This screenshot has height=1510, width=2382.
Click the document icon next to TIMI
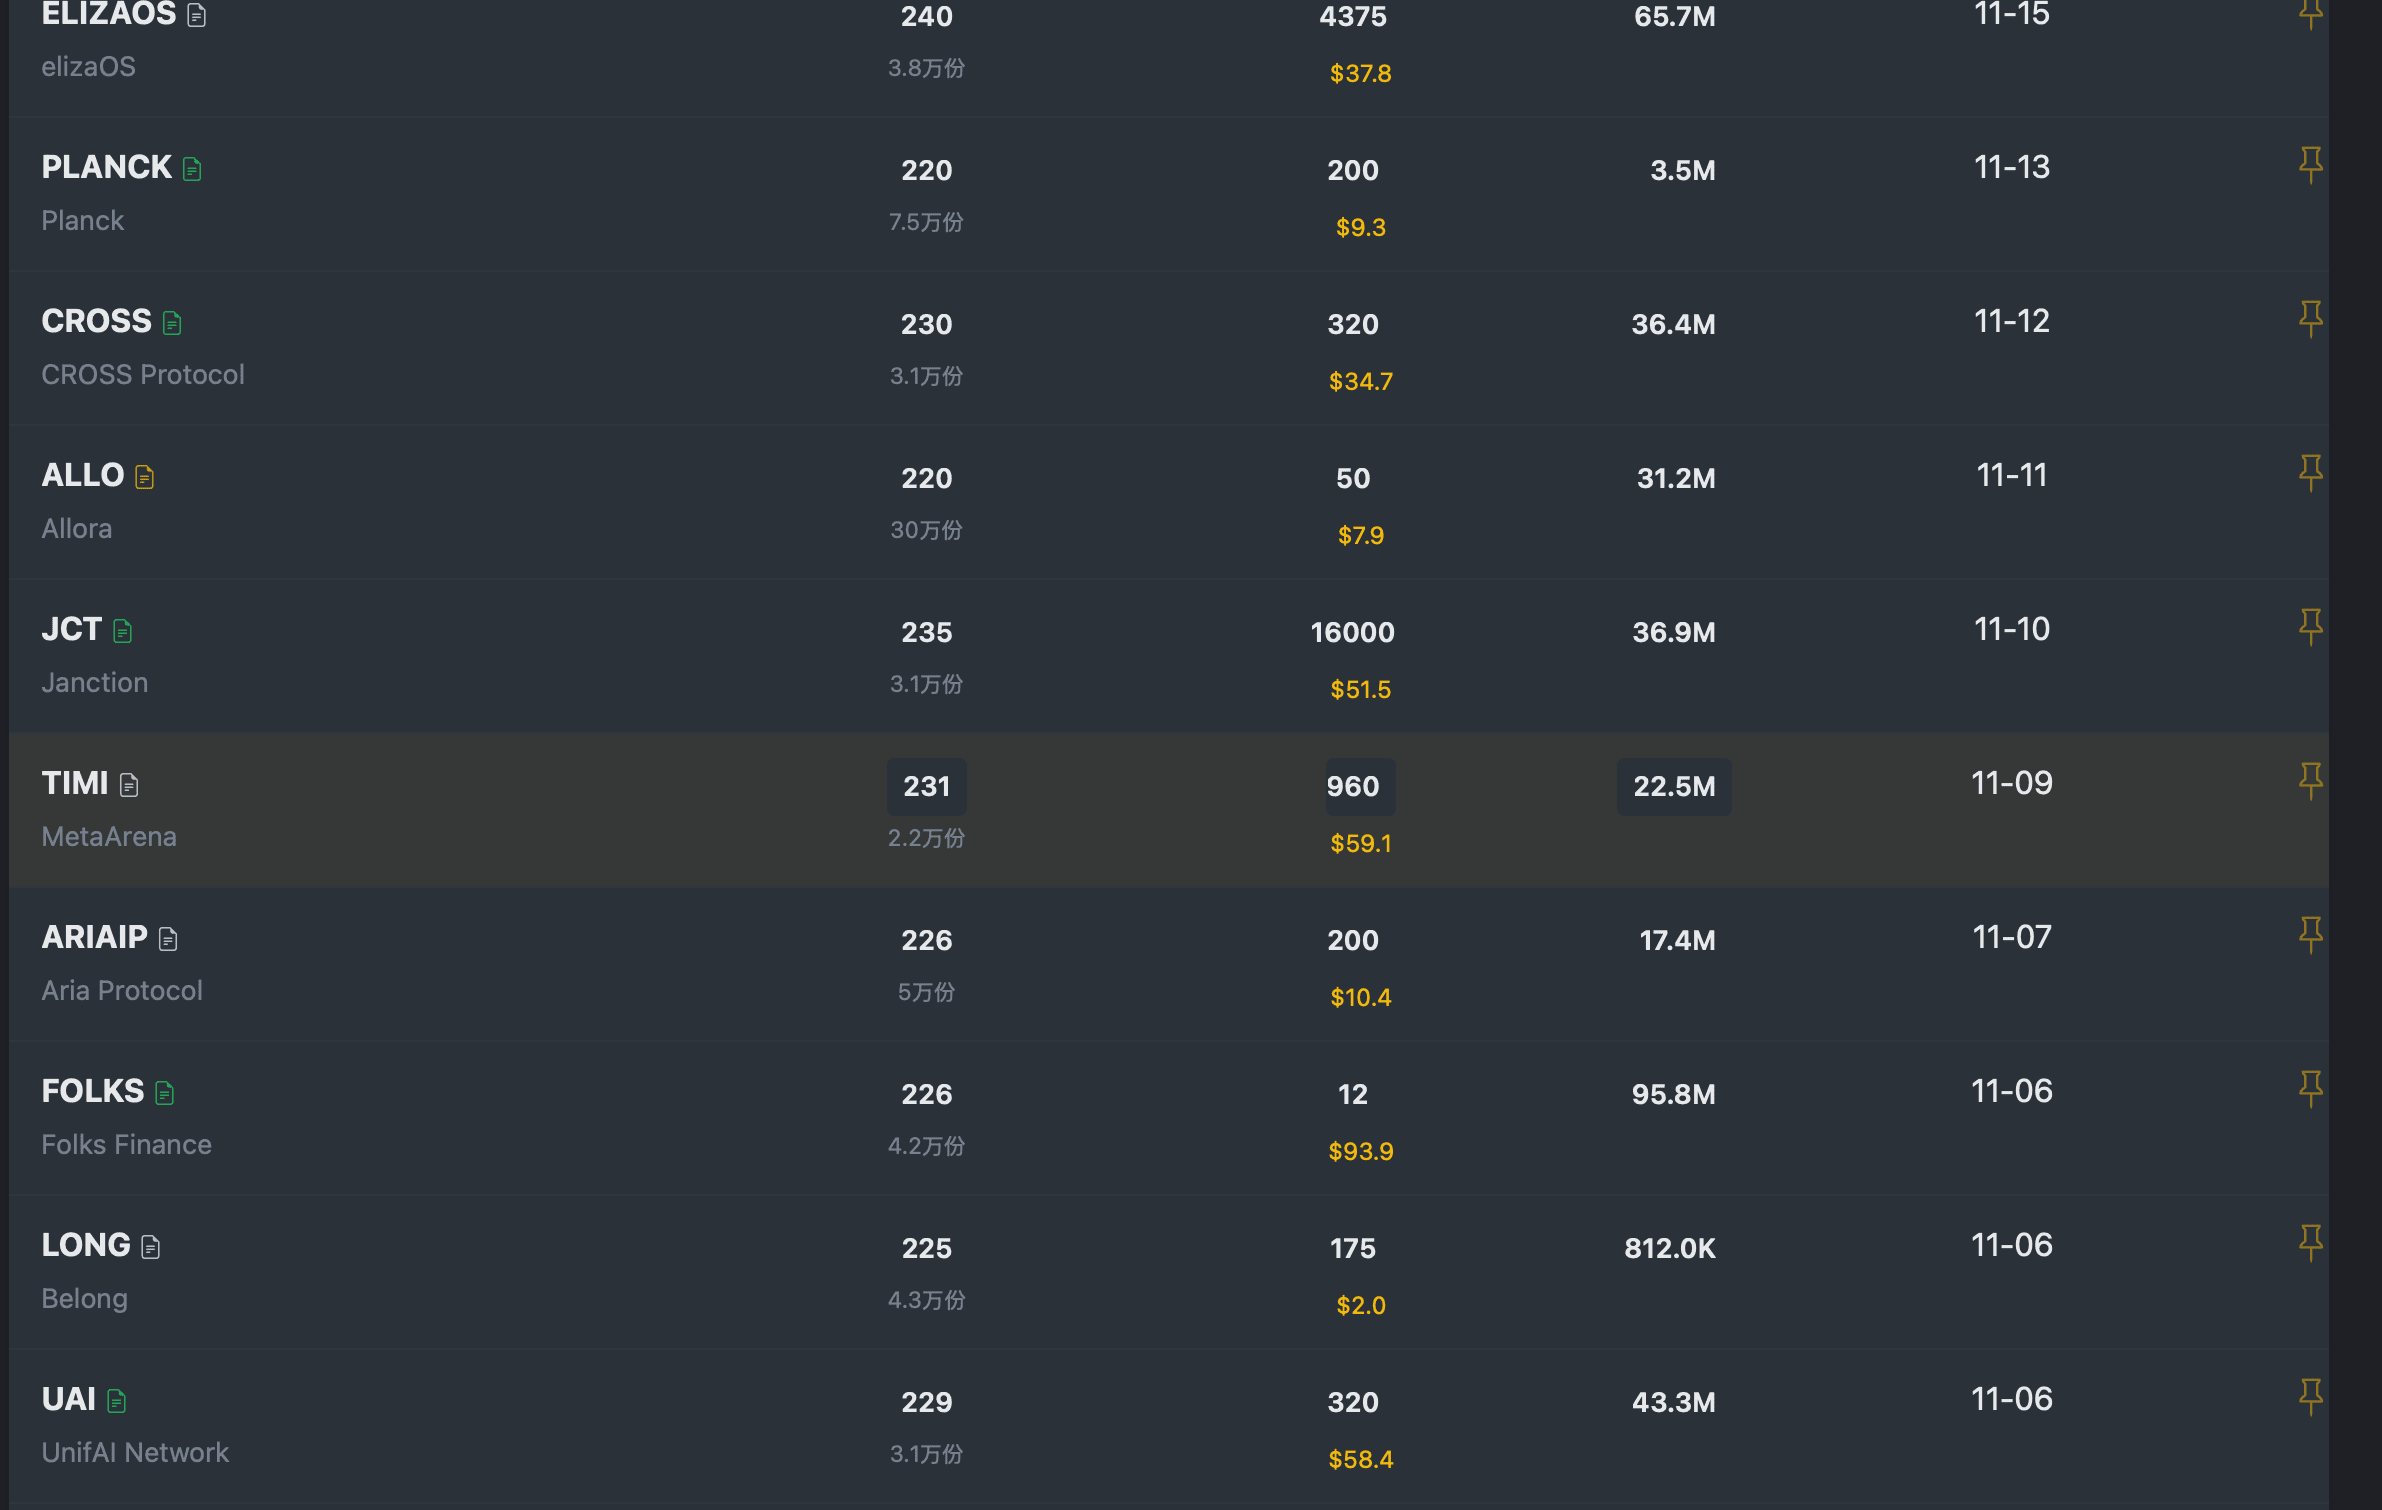click(x=129, y=785)
